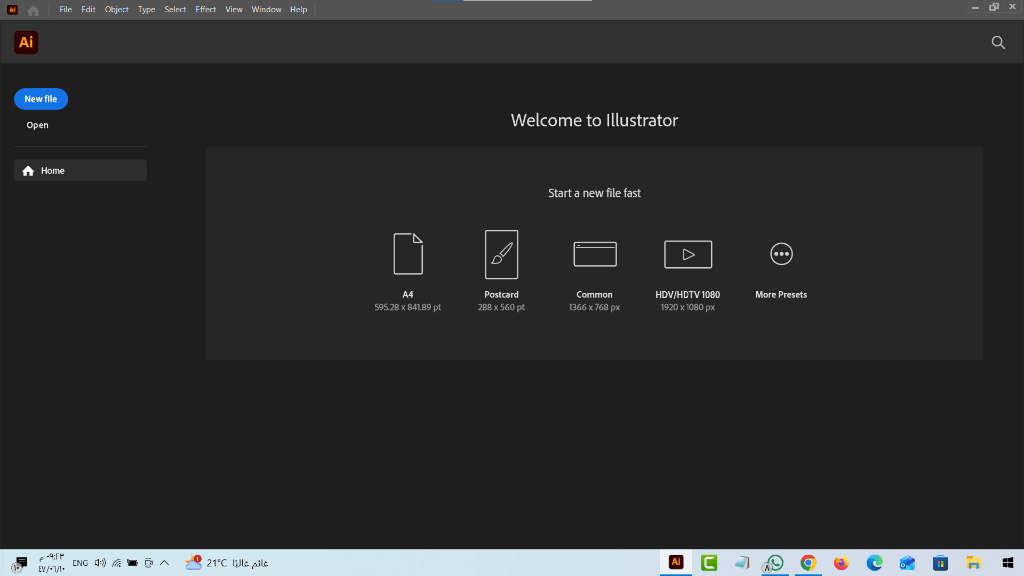The image size is (1024, 576).
Task: Open the Effect menu
Action: (206, 10)
